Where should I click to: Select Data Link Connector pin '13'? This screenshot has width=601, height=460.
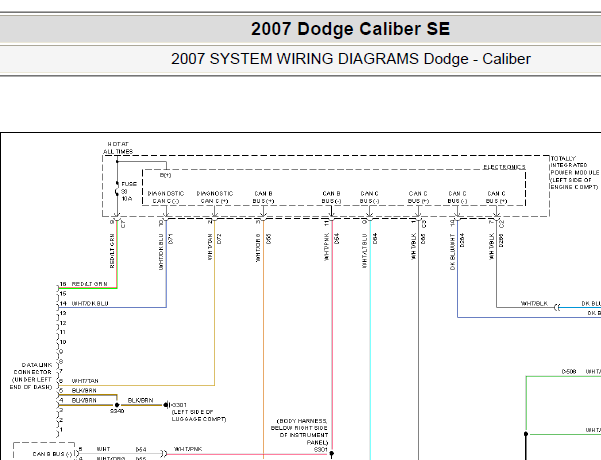click(63, 313)
